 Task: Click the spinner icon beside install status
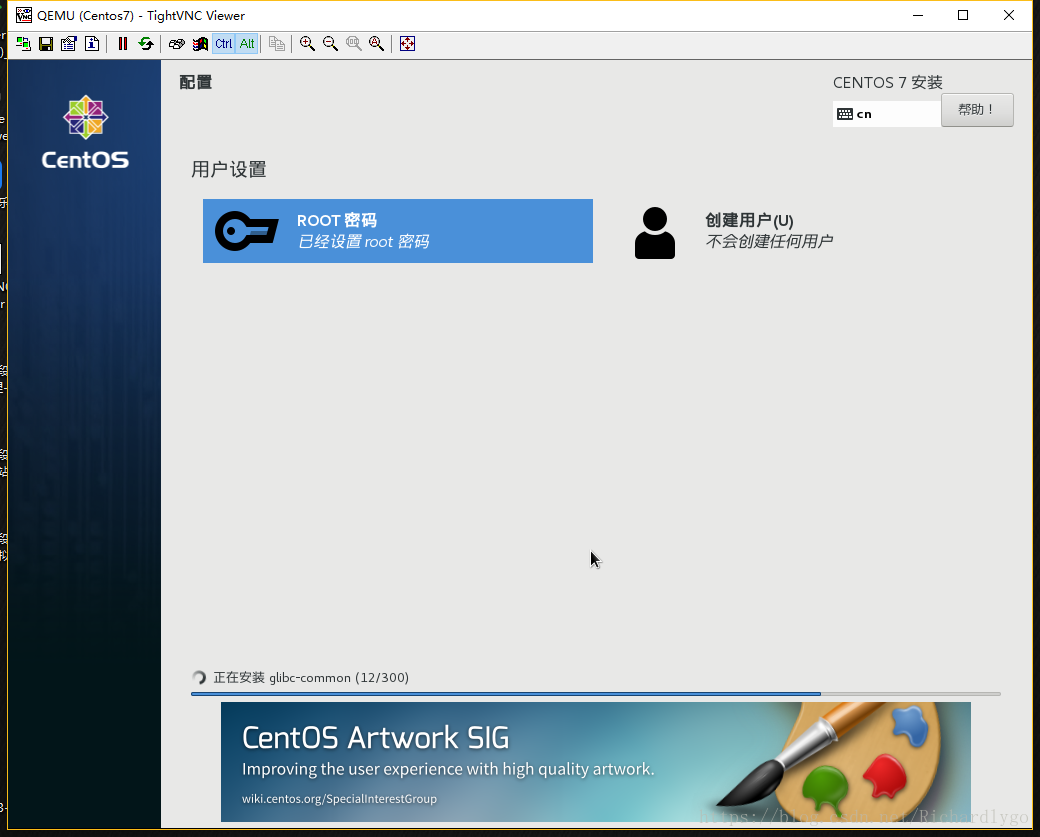199,678
